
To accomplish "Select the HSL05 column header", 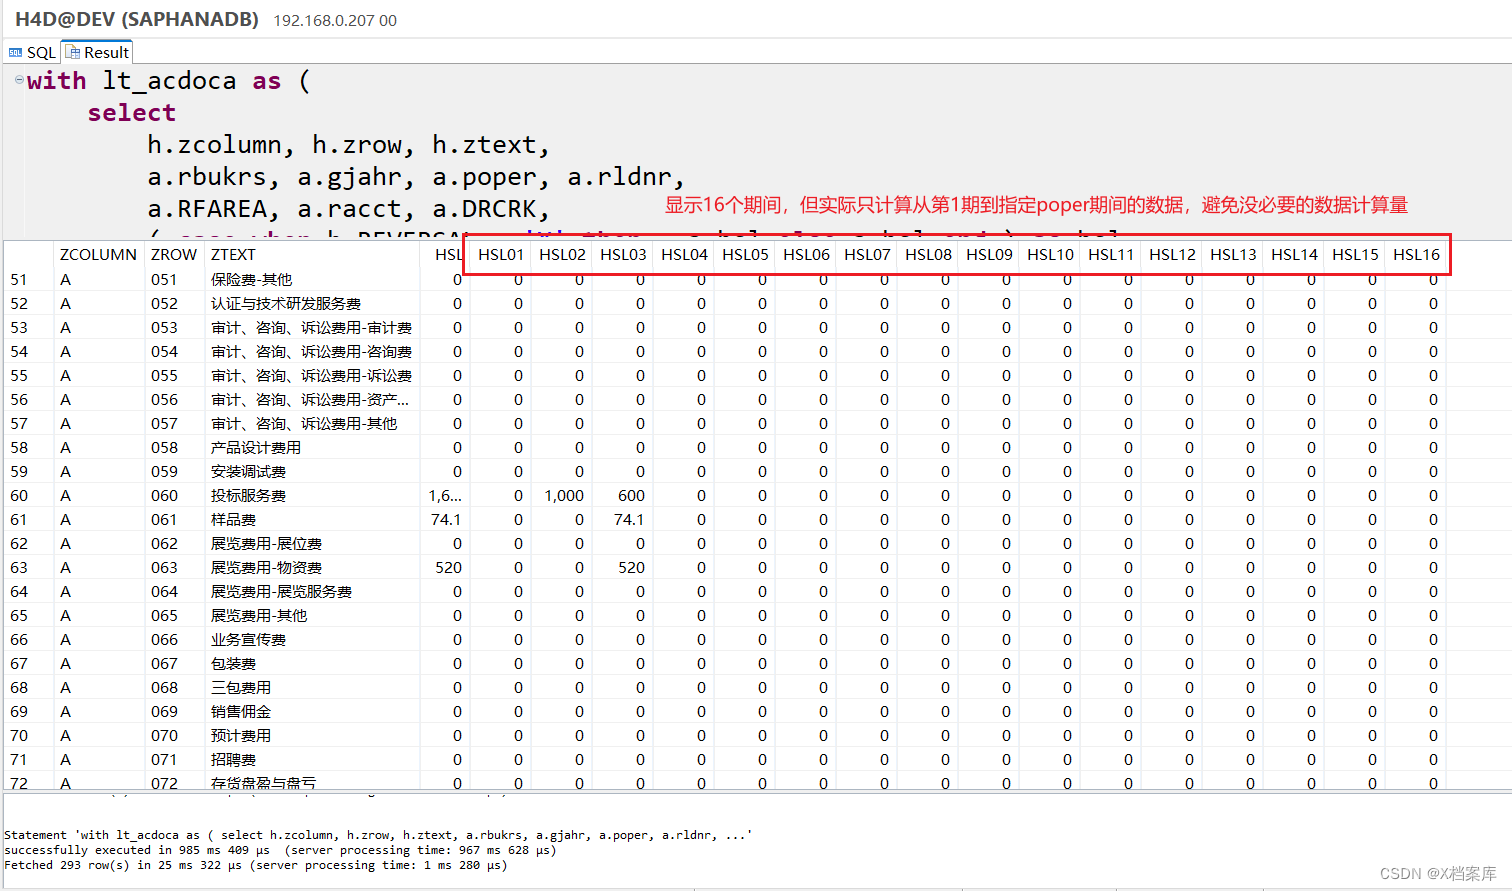I will 745,254.
